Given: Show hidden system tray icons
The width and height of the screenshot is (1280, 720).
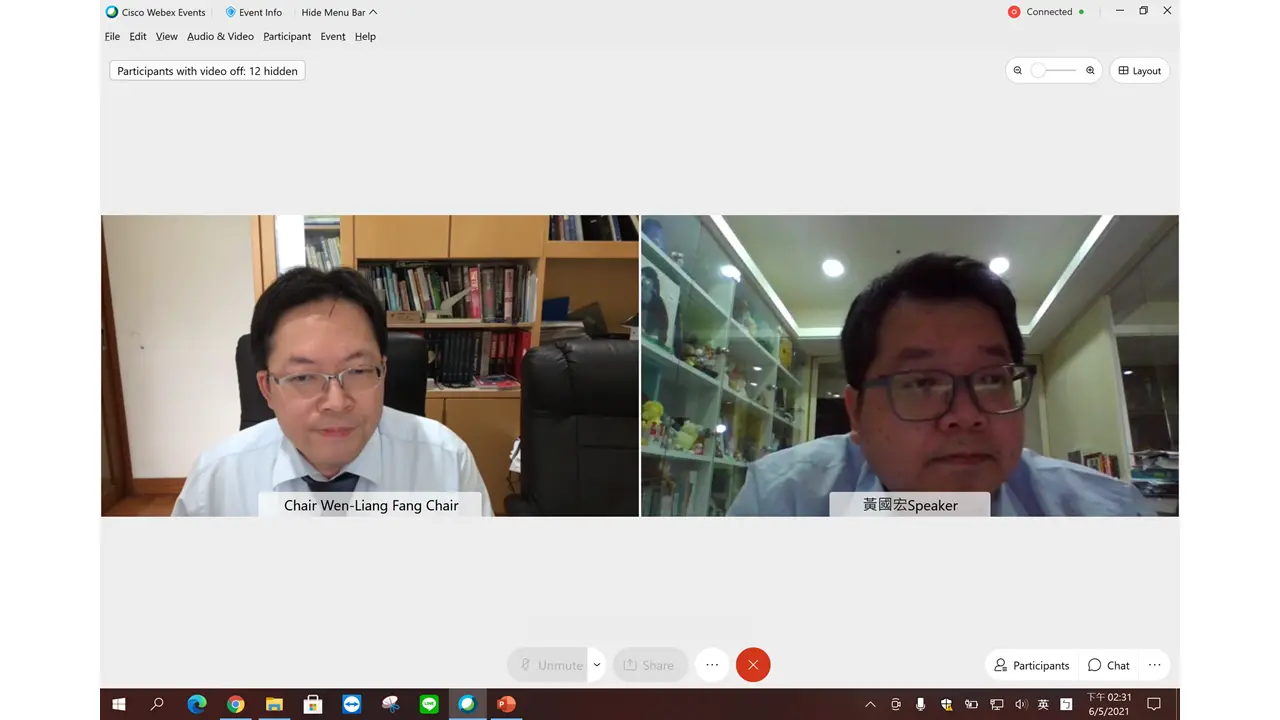Looking at the screenshot, I should tap(870, 704).
